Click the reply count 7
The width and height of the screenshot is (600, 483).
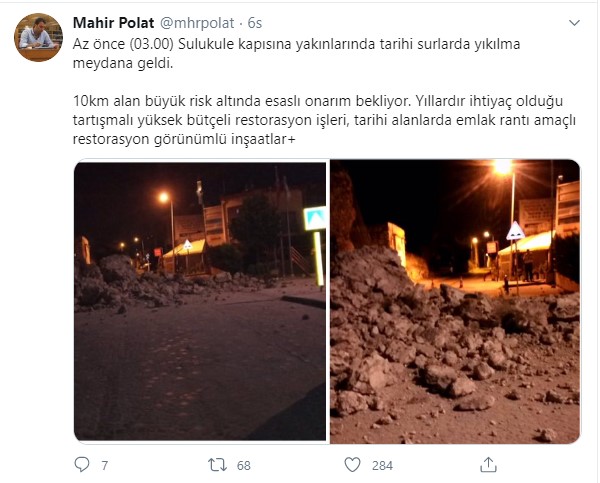[104, 465]
